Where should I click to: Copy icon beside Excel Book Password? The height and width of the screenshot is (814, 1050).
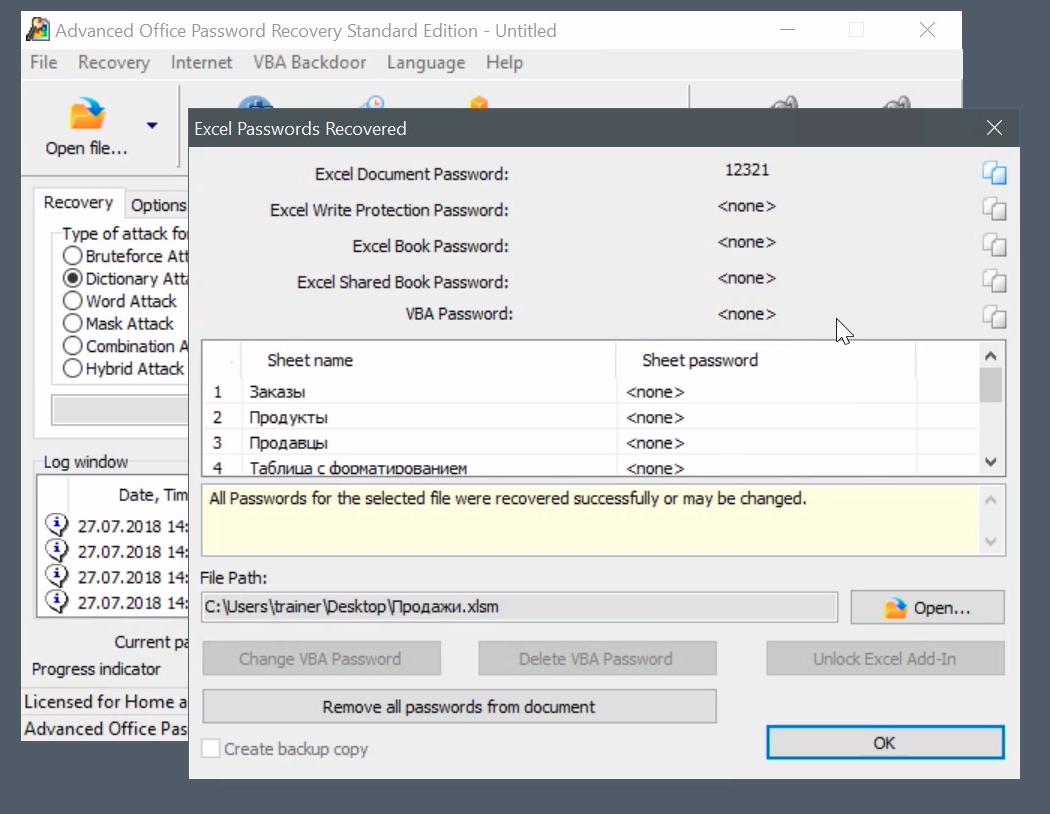point(994,244)
